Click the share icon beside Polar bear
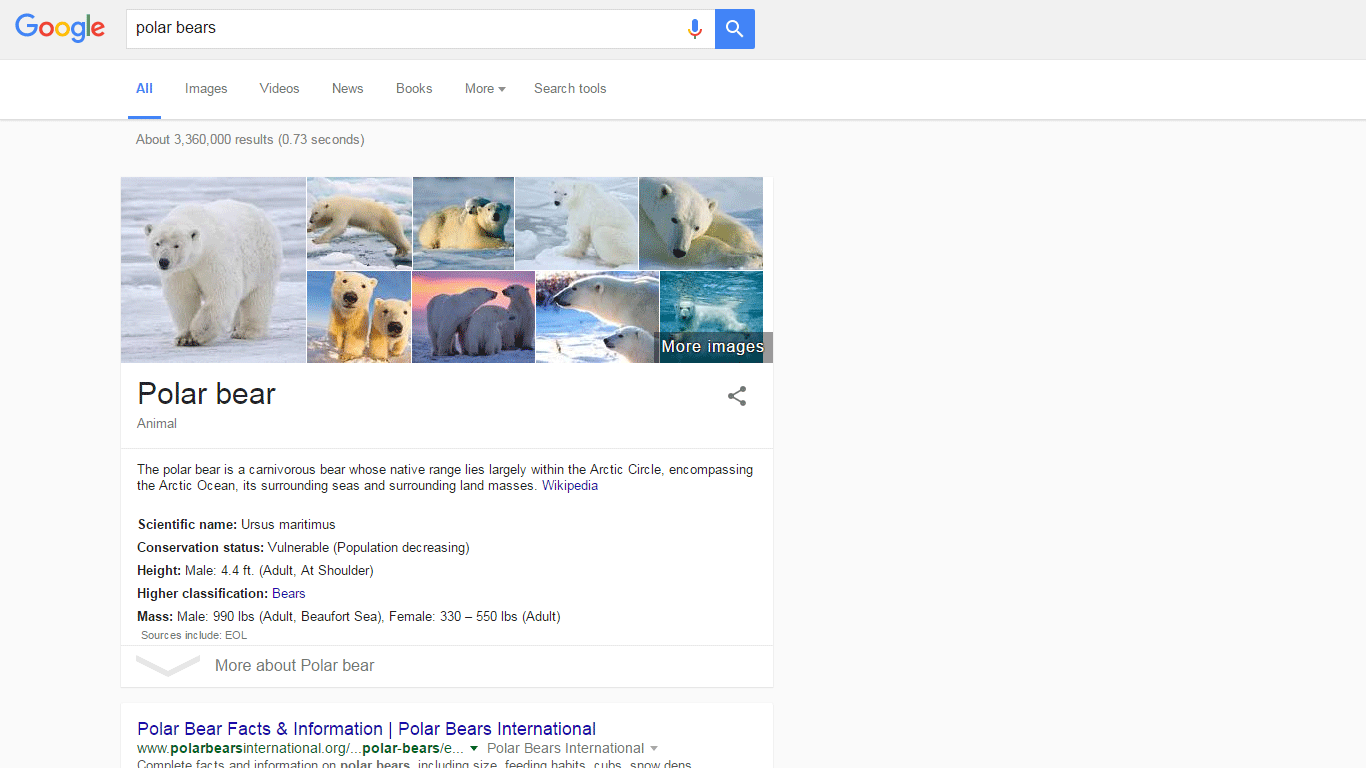1366x768 pixels. click(x=737, y=396)
